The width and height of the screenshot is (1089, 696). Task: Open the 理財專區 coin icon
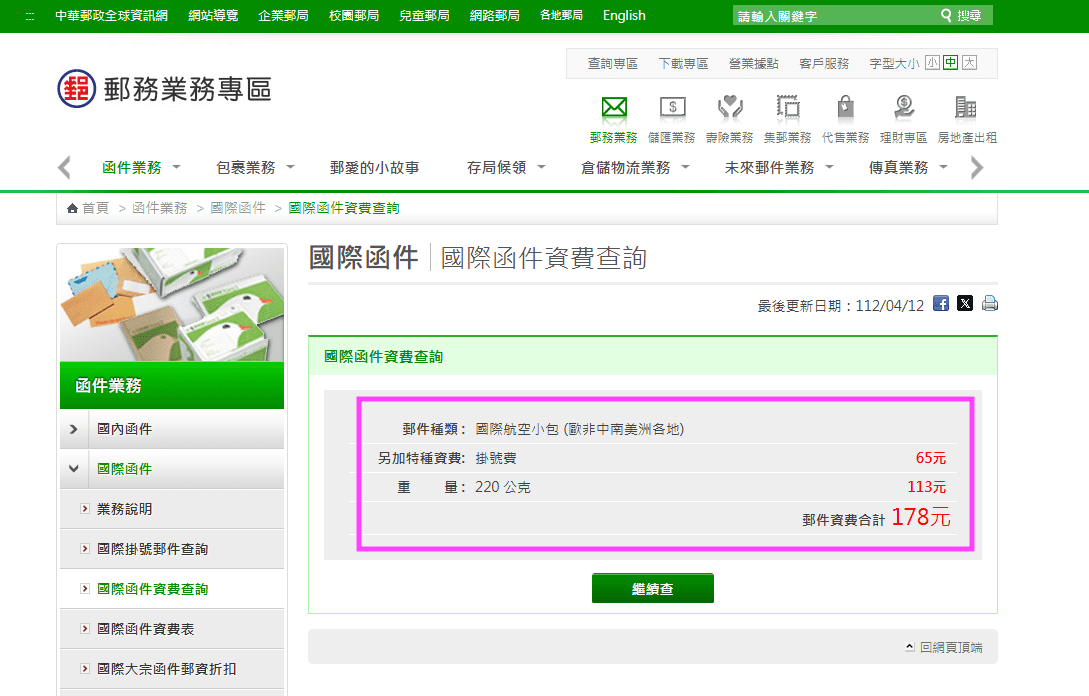[x=904, y=108]
